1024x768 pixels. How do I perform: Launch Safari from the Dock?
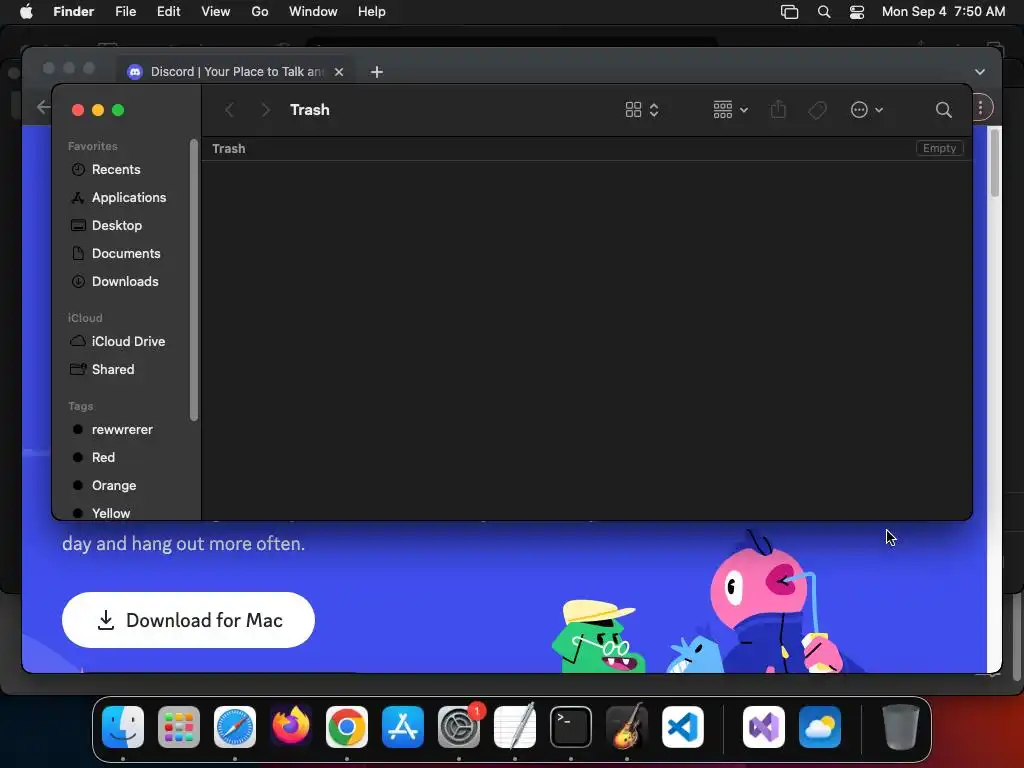pos(235,727)
